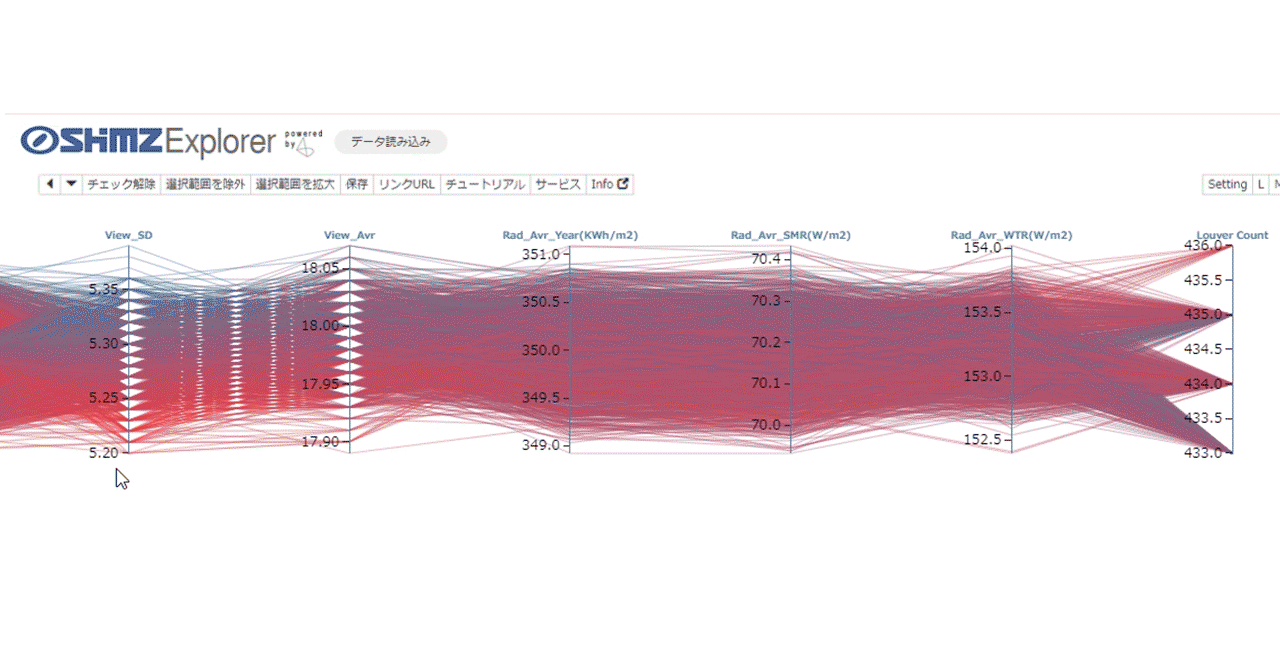This screenshot has height=650, width=1280.
Task: Click the View_SD axis label
Action: point(129,236)
